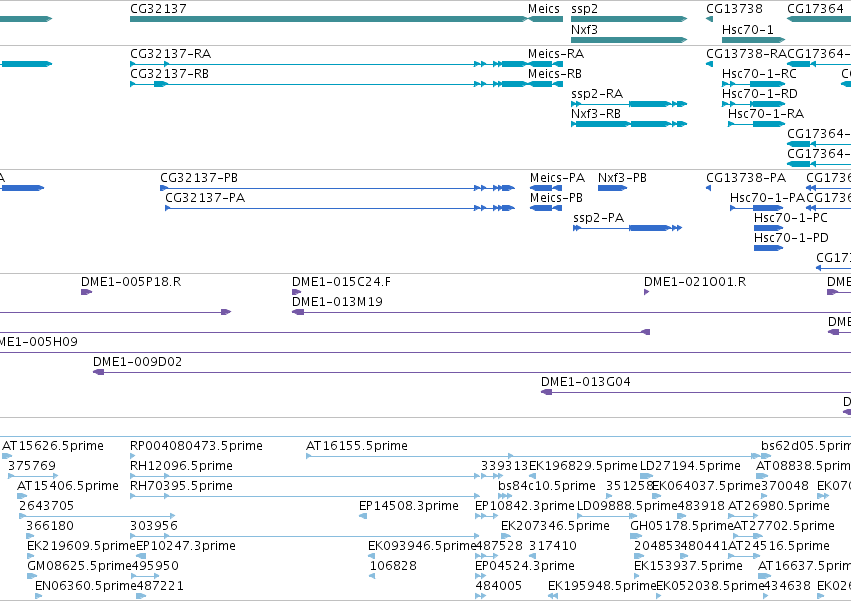851x601 pixels.
Task: Select the Nxf3-RB transcript
Action: [629, 124]
